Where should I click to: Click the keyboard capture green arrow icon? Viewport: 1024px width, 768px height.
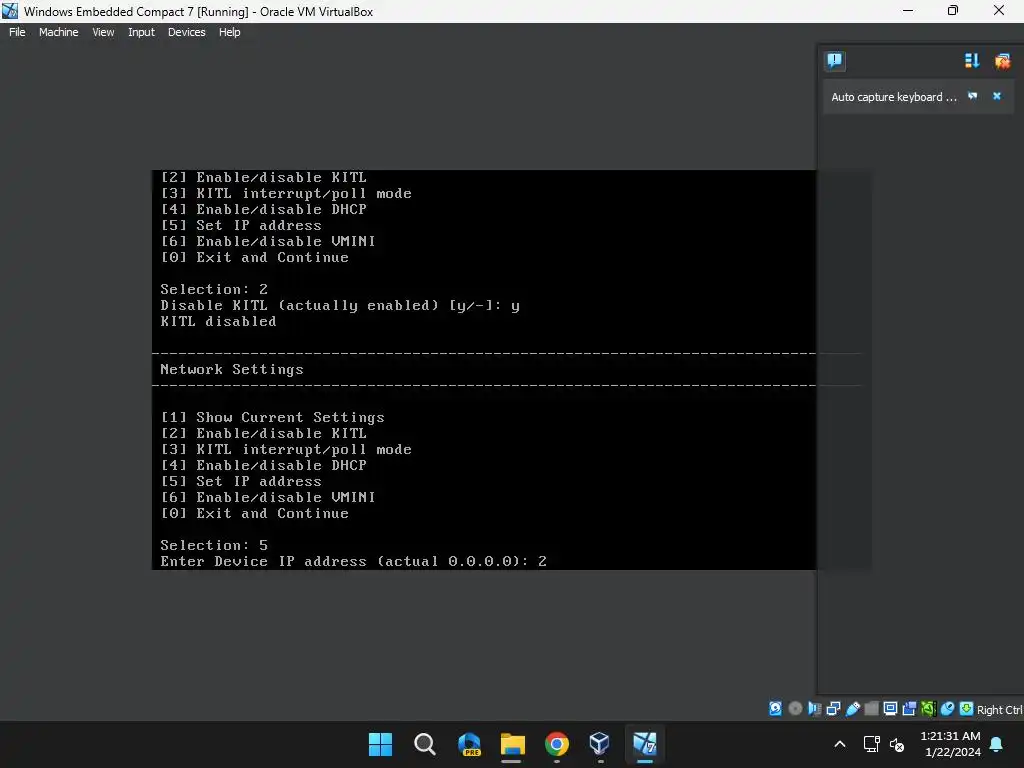966,709
